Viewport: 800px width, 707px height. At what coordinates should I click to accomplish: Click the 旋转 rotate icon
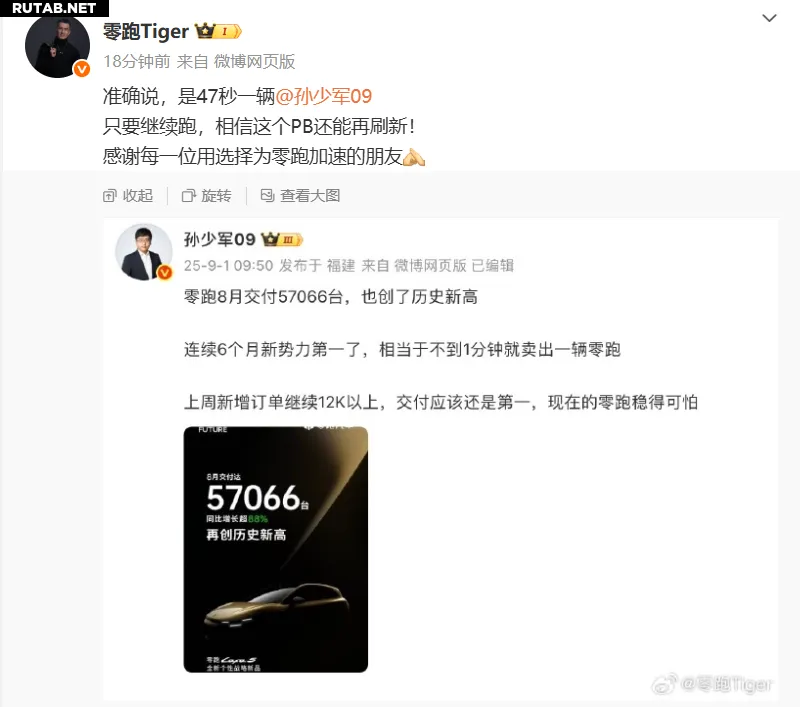(x=189, y=196)
